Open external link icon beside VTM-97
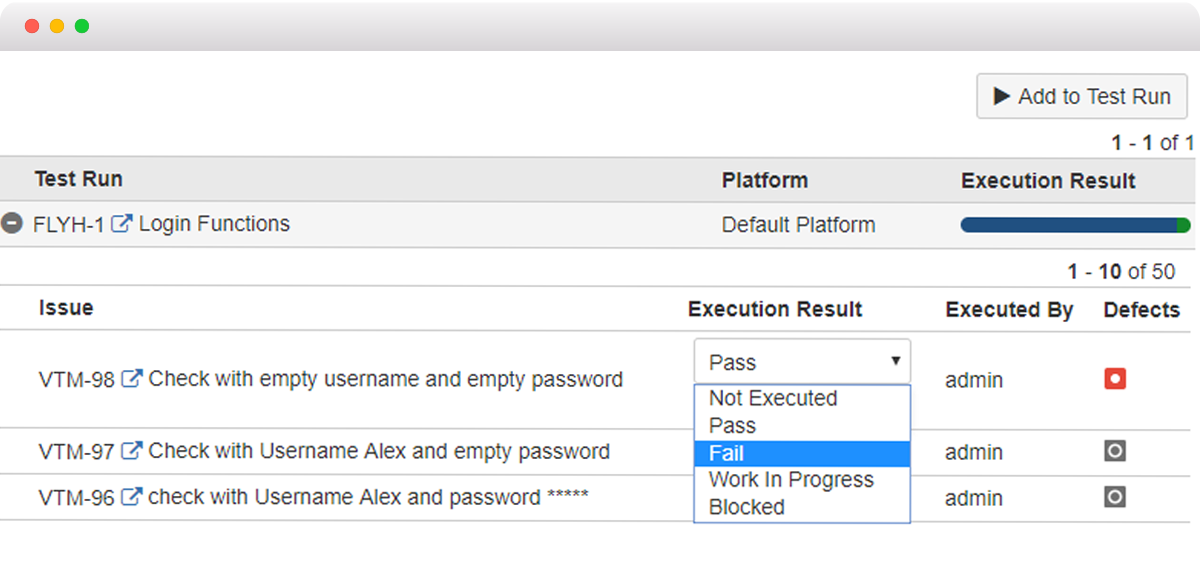The height and width of the screenshot is (575, 1200). pos(131,451)
